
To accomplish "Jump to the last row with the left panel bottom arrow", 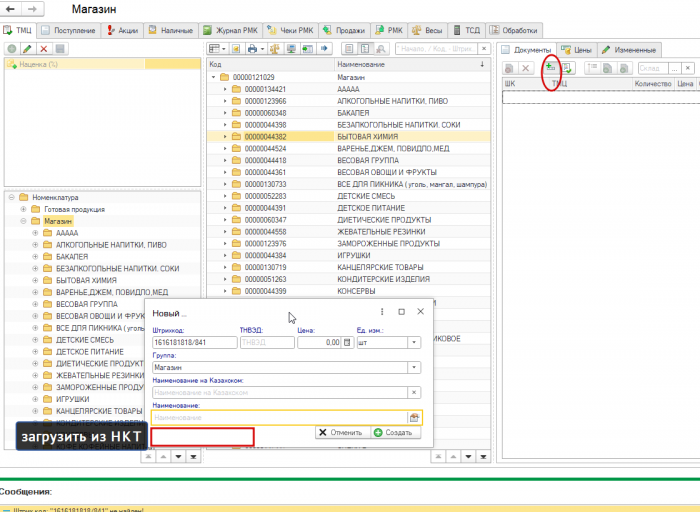I will tap(193, 457).
